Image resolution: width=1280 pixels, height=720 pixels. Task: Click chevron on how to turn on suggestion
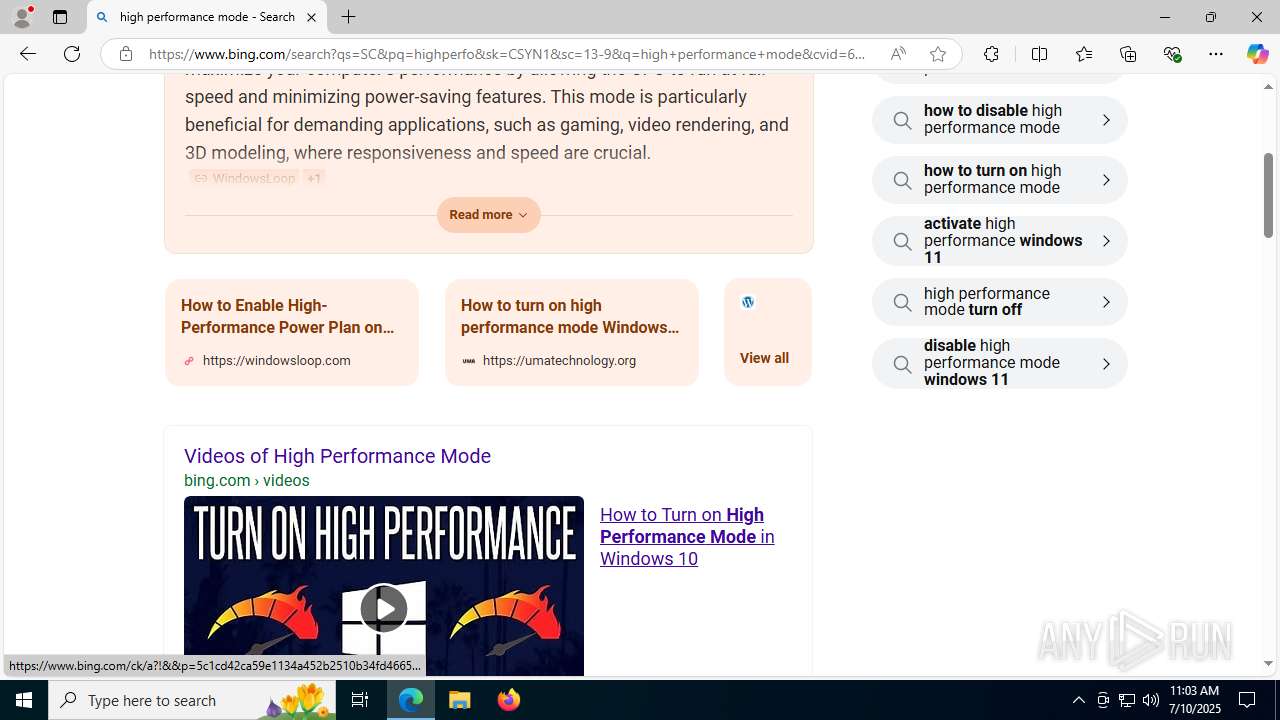(x=1106, y=181)
